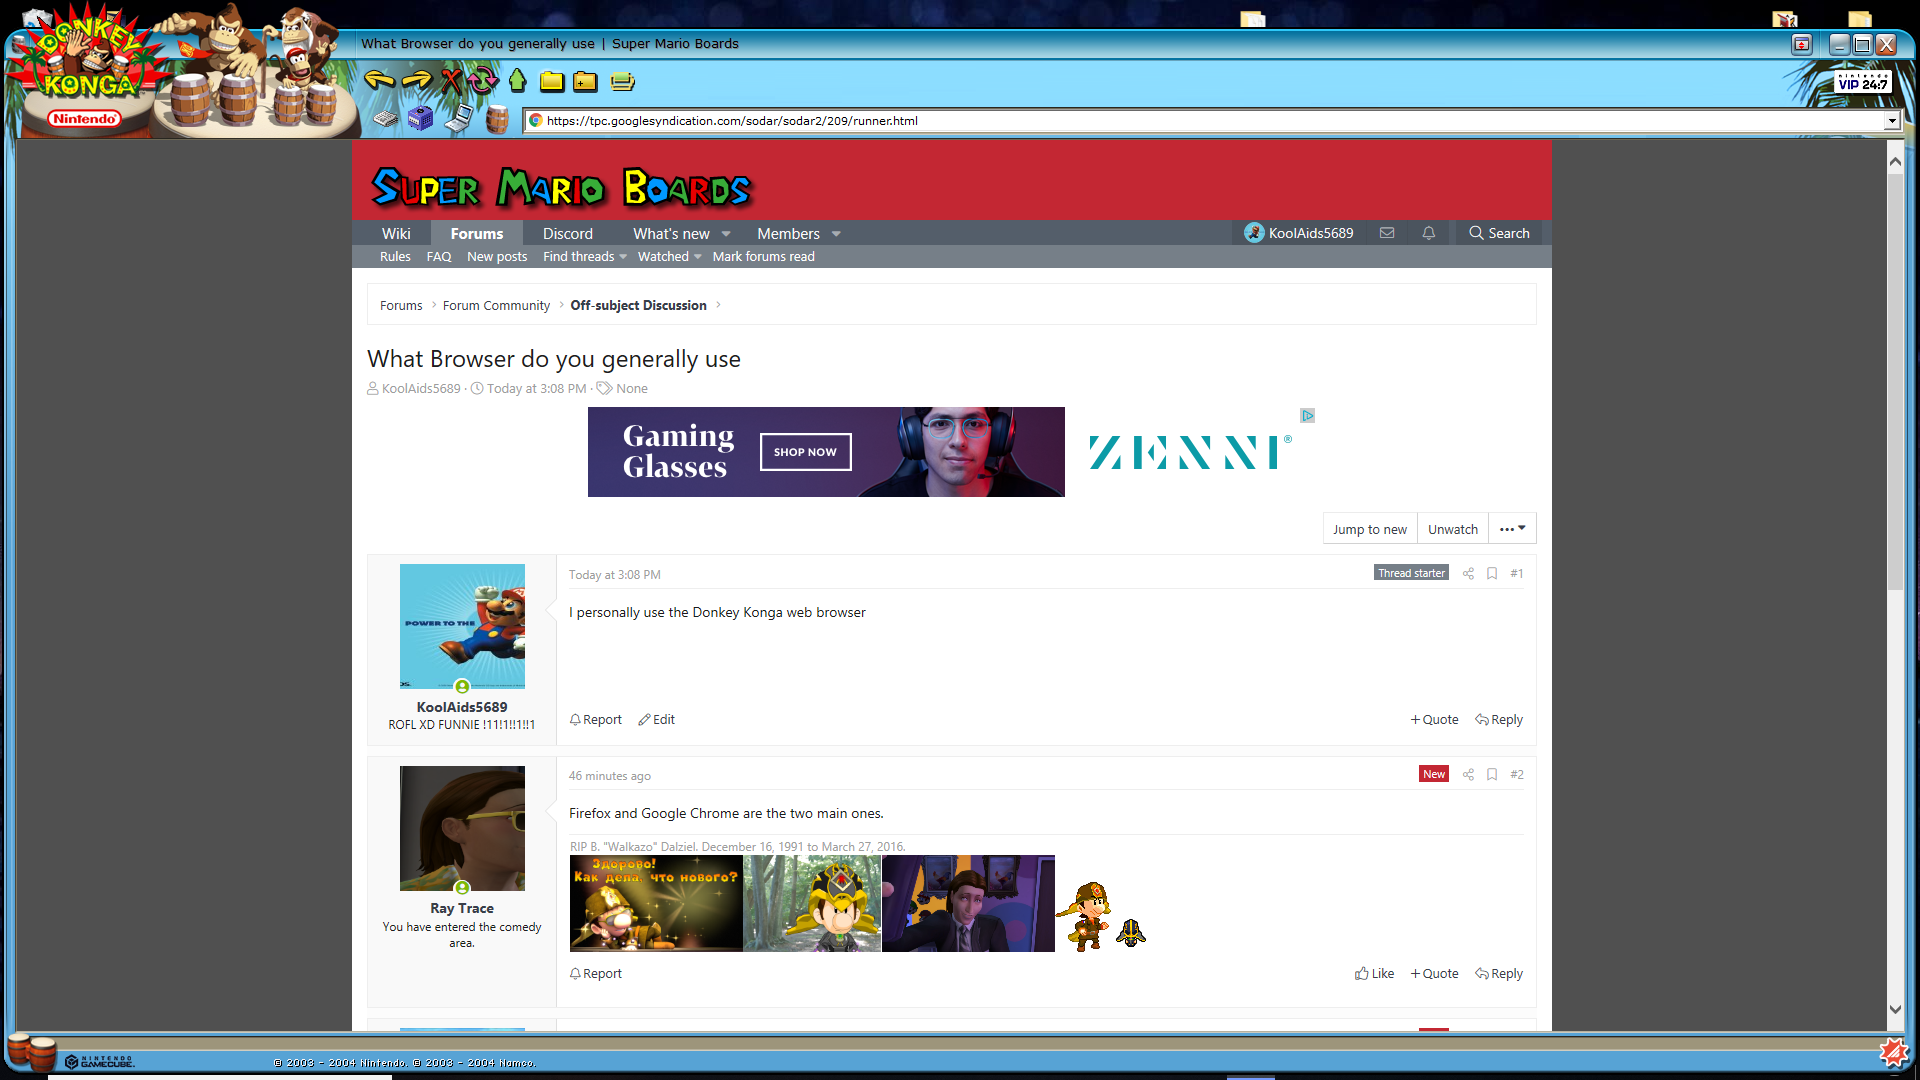1920x1080 pixels.
Task: Open the alerts bell icon
Action: 1429,232
